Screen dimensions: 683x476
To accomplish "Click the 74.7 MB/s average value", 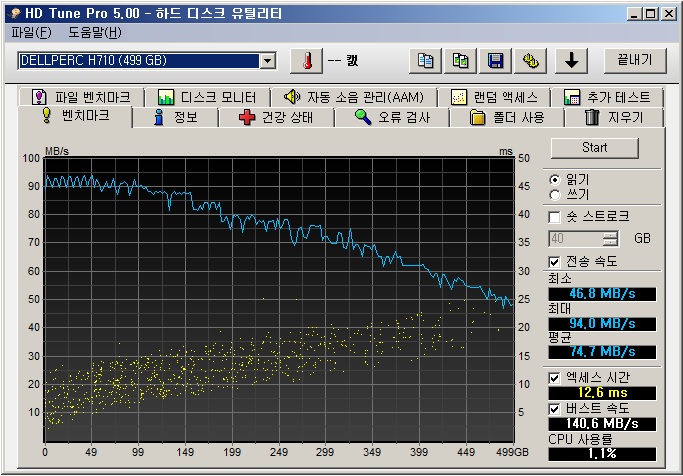I will pos(602,352).
